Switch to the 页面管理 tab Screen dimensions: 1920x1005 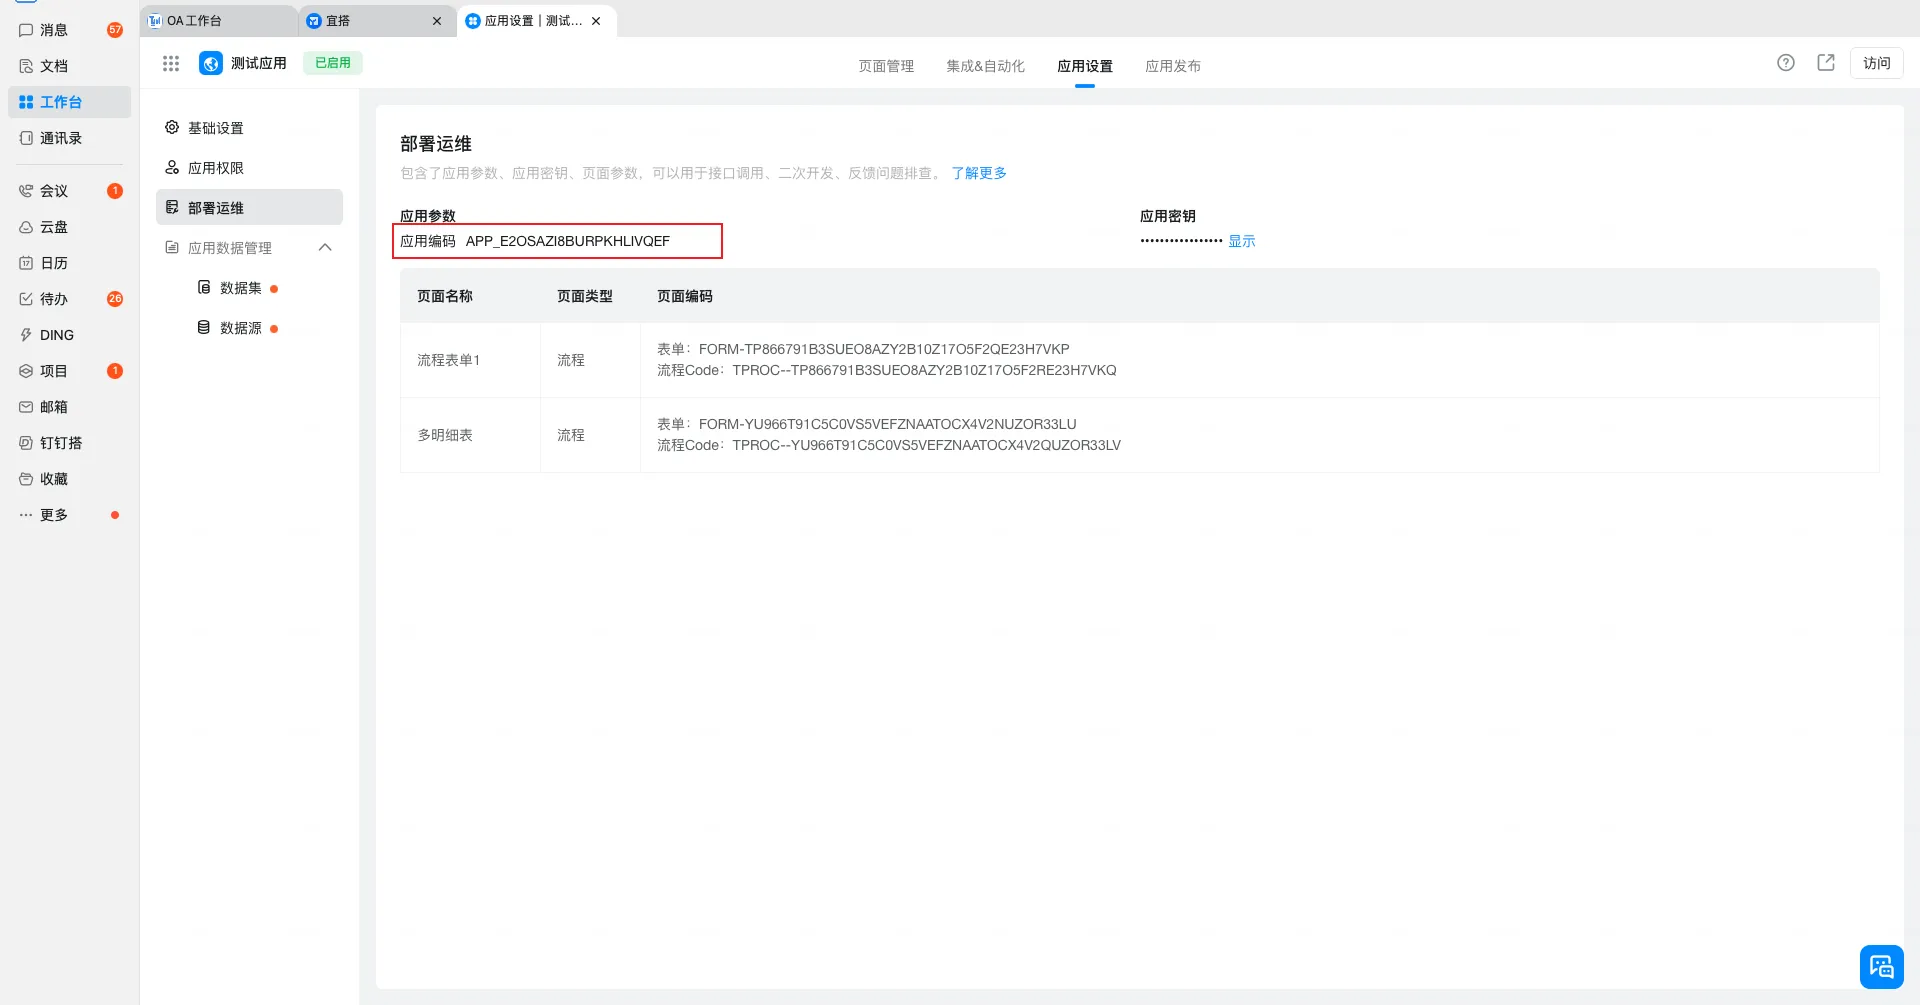tap(885, 66)
